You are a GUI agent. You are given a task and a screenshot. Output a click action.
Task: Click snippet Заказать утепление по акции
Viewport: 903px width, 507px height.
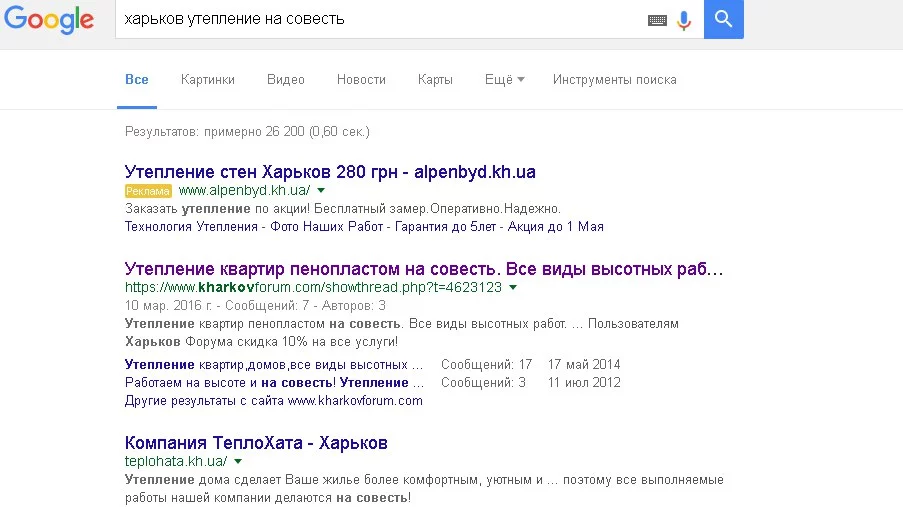pos(343,209)
